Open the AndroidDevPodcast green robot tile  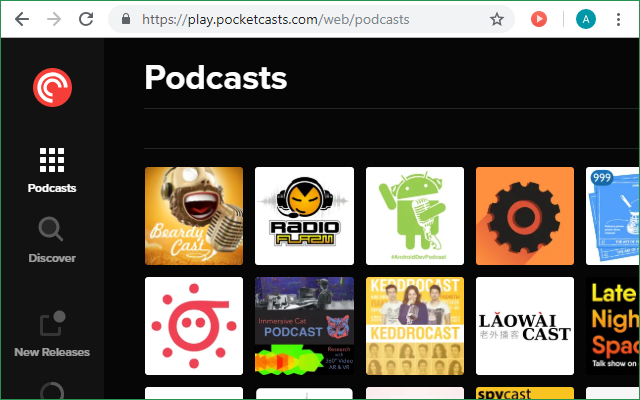point(415,216)
